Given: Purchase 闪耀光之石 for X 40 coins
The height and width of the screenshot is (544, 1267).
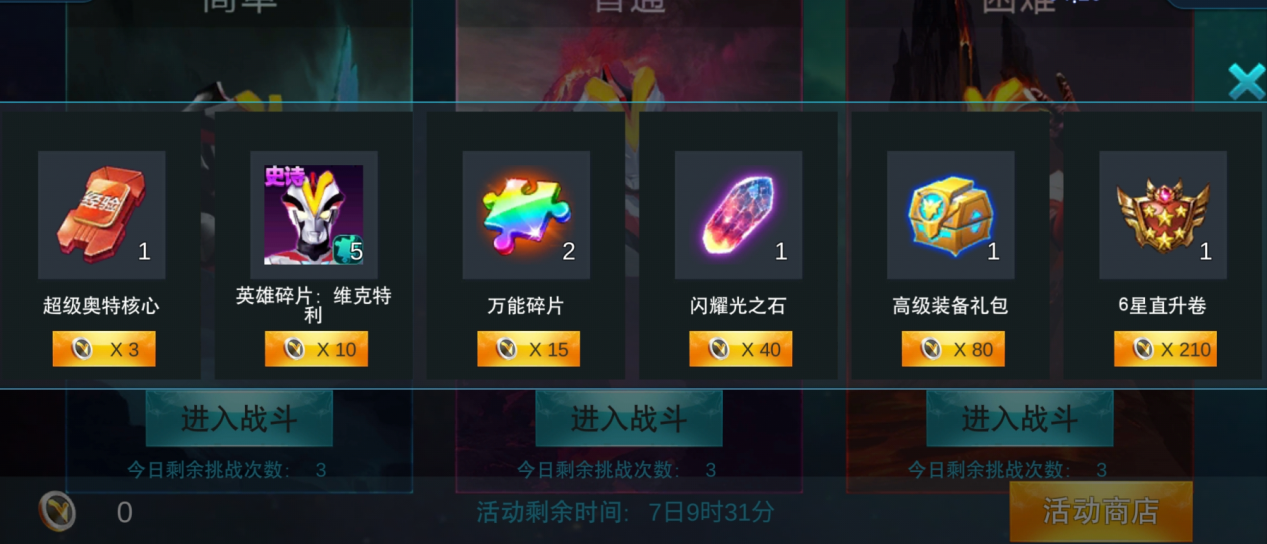Looking at the screenshot, I should pyautogui.click(x=741, y=349).
